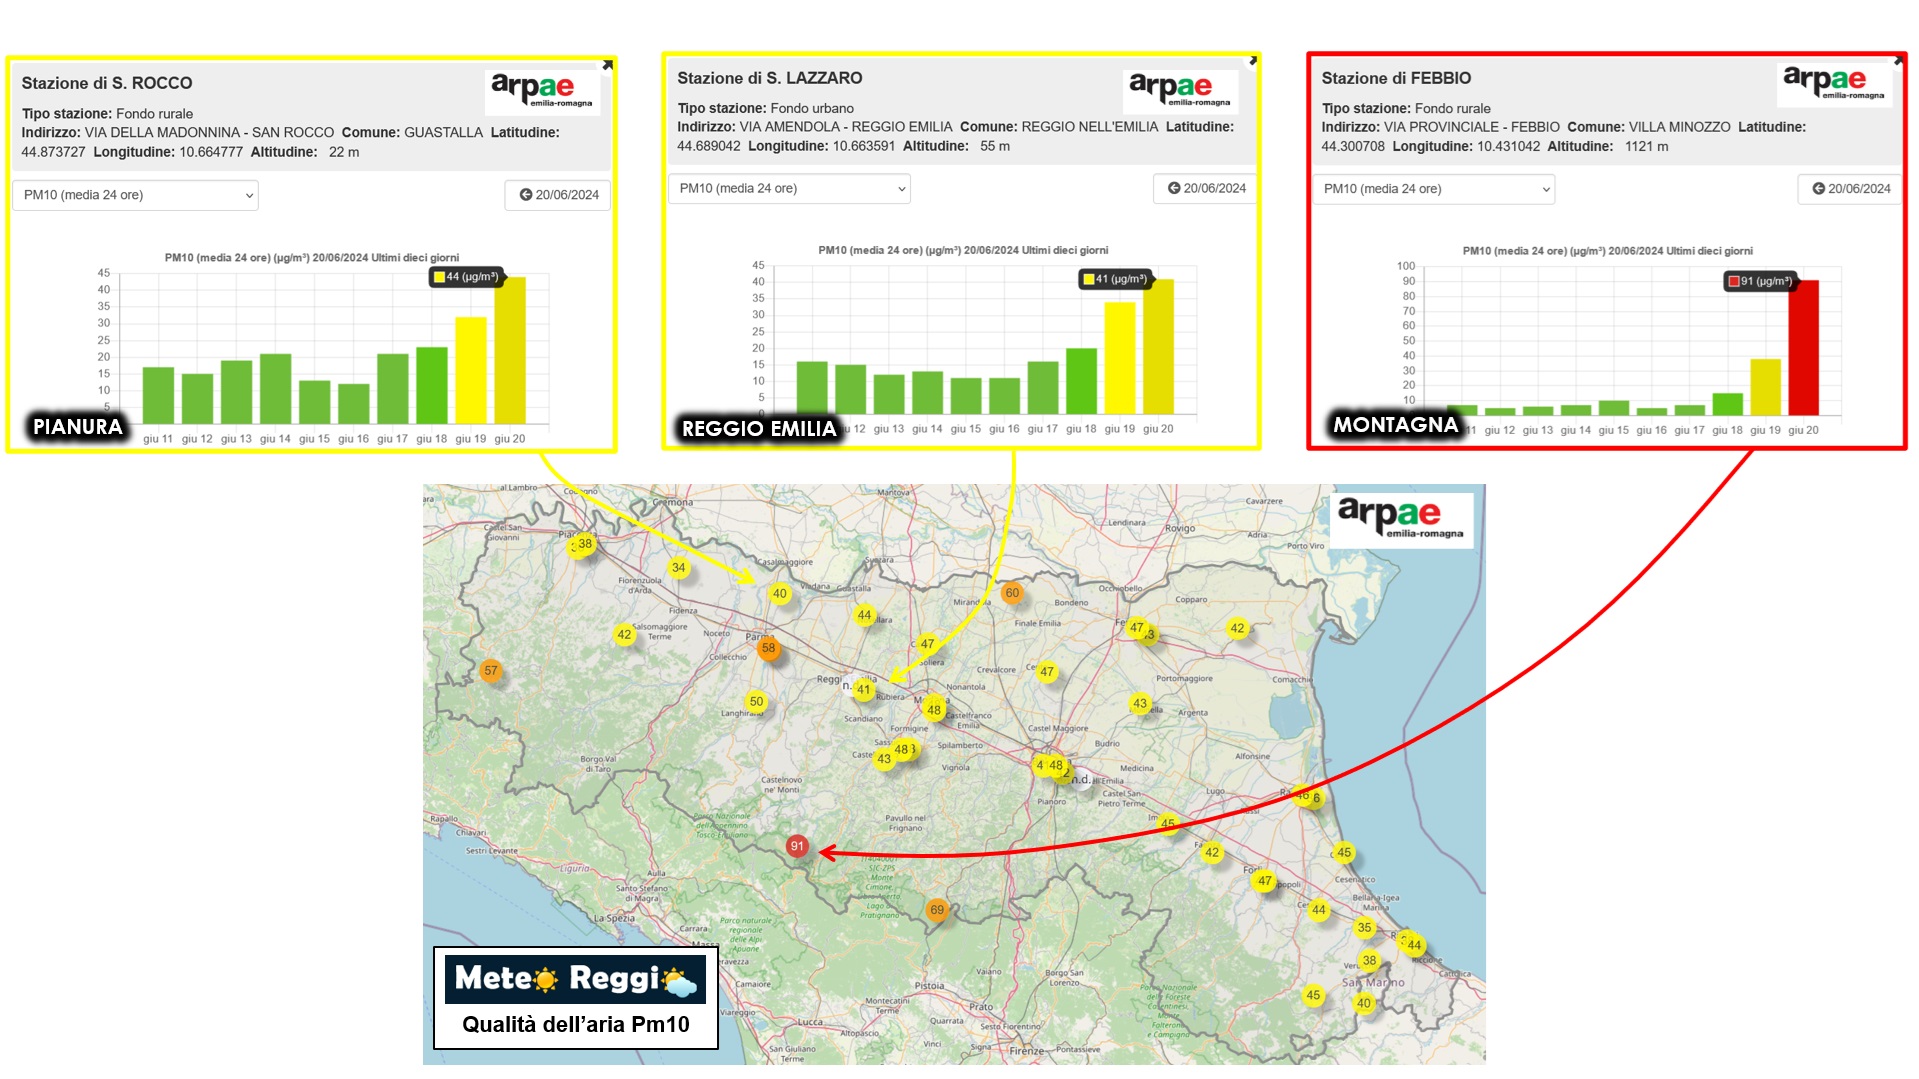Close the FEBBIO station popup
Image resolution: width=1919 pixels, height=1079 pixels.
tap(1898, 61)
